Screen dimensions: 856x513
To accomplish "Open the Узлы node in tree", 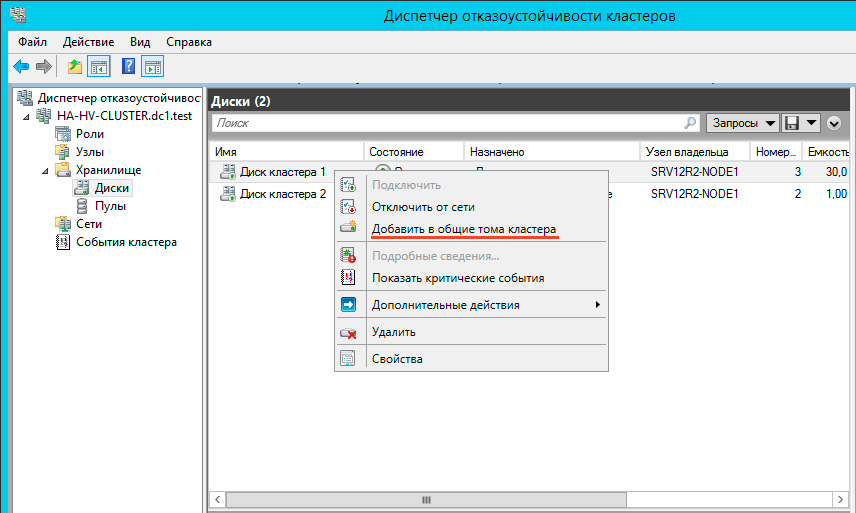I will (x=89, y=151).
